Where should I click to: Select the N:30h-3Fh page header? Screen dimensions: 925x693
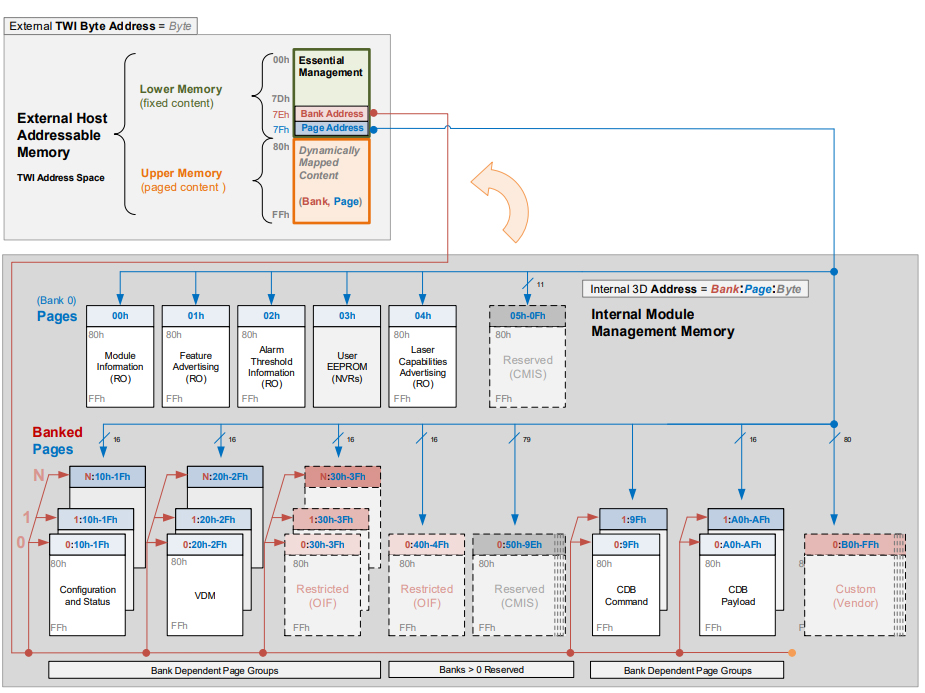343,477
